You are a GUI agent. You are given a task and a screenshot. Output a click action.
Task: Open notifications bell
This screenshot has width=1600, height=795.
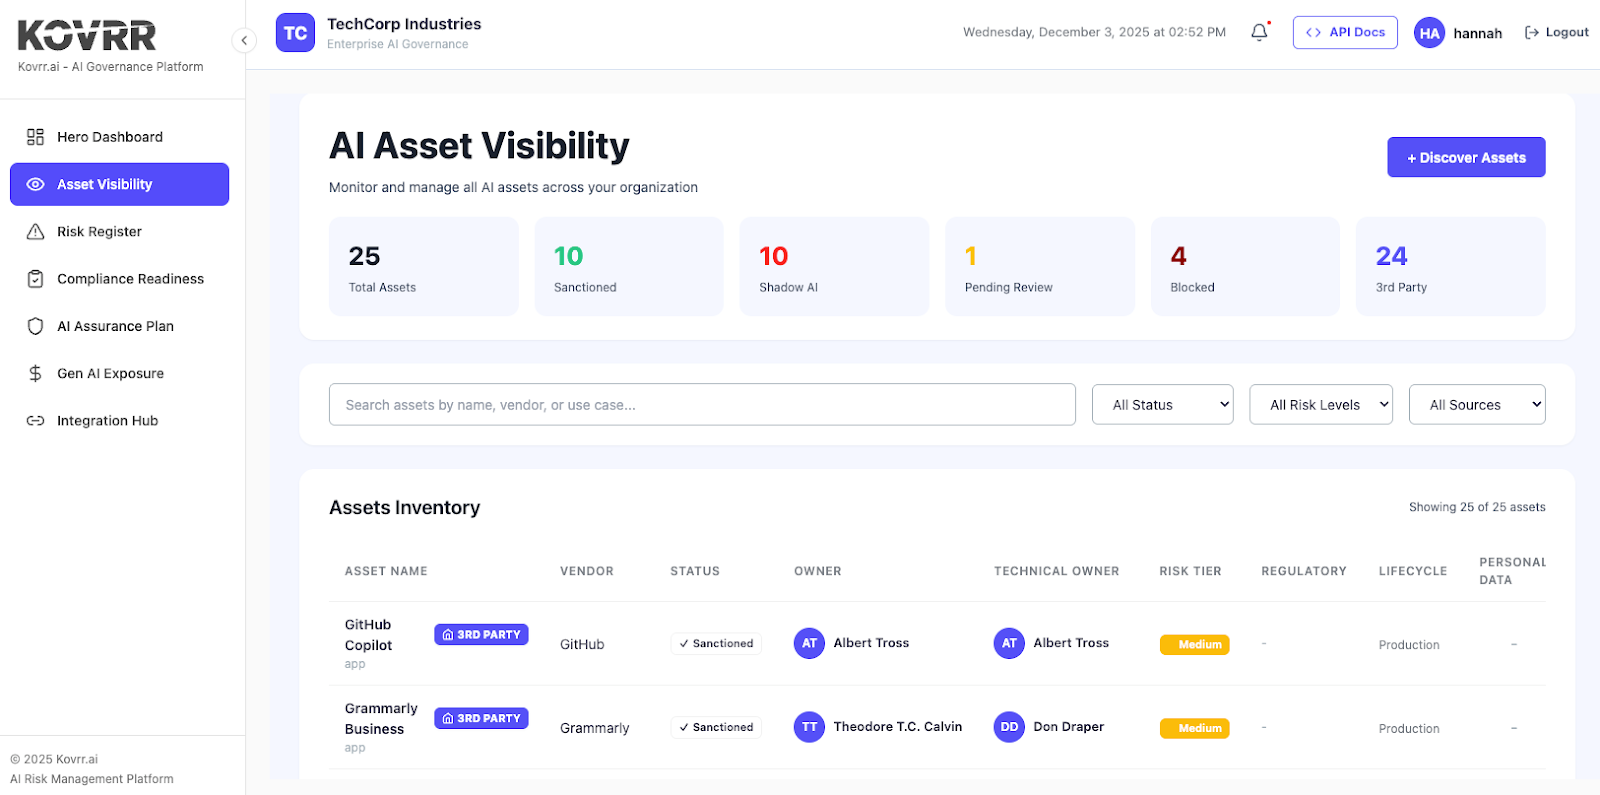click(x=1259, y=32)
